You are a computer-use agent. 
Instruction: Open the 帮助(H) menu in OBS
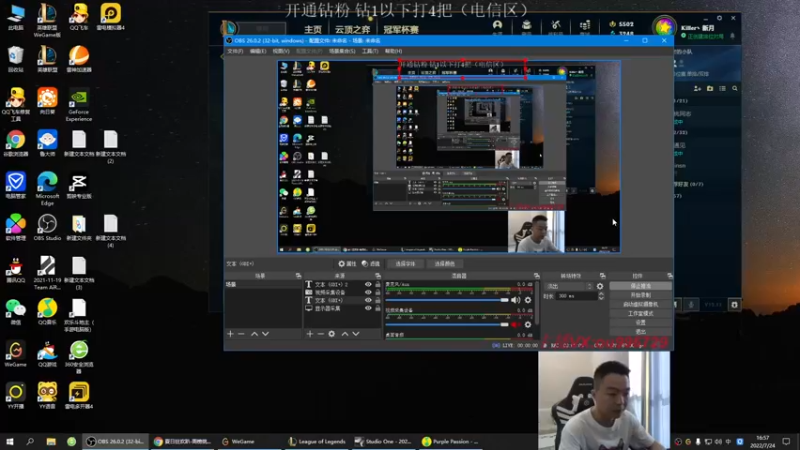point(393,51)
